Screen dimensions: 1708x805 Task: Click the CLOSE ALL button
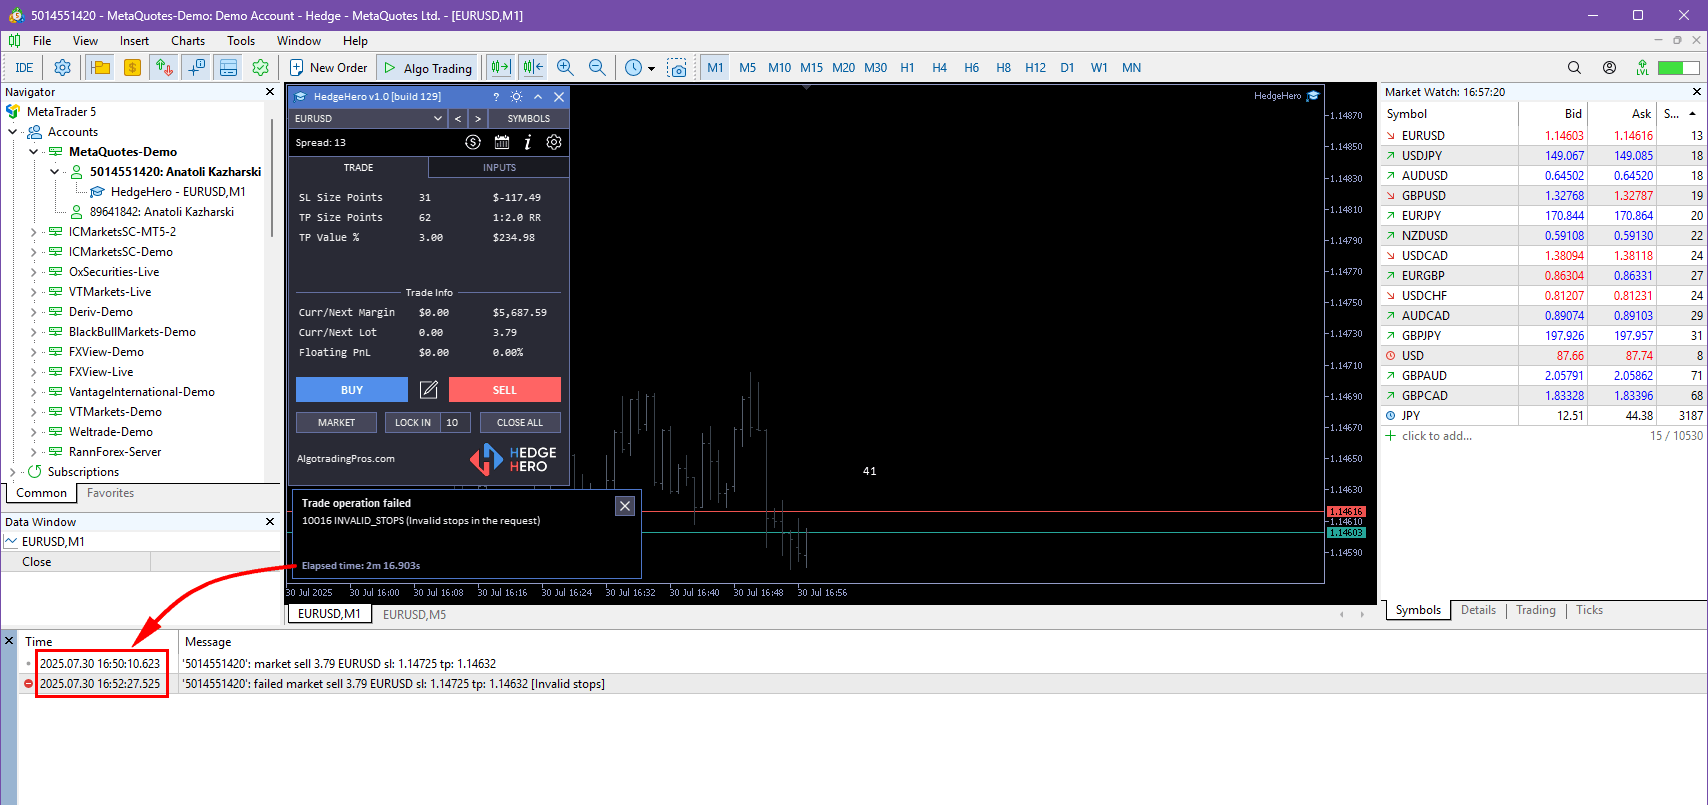(x=520, y=423)
